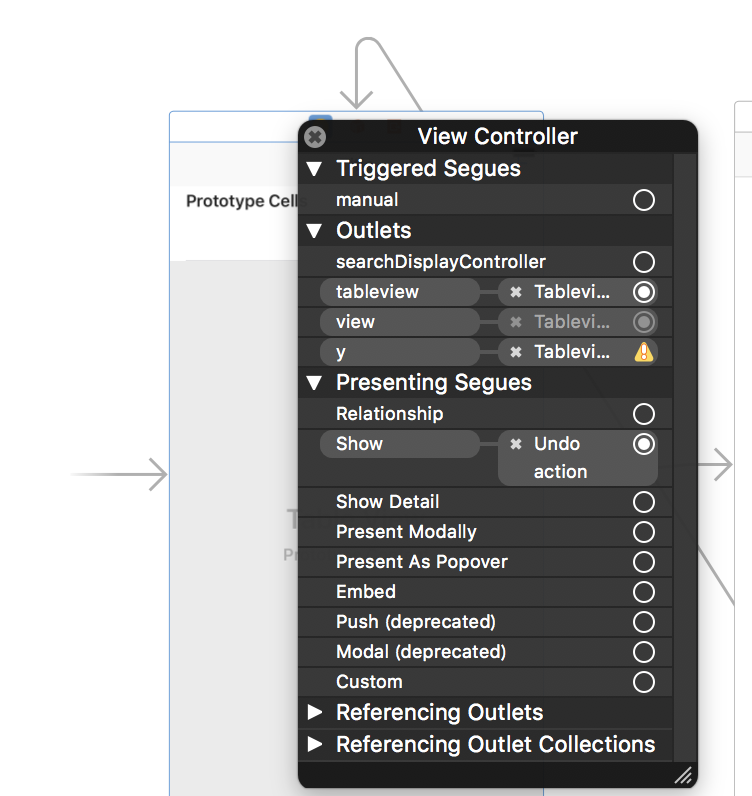Click the resize grip of the popup
The image size is (752, 796).
click(x=683, y=775)
